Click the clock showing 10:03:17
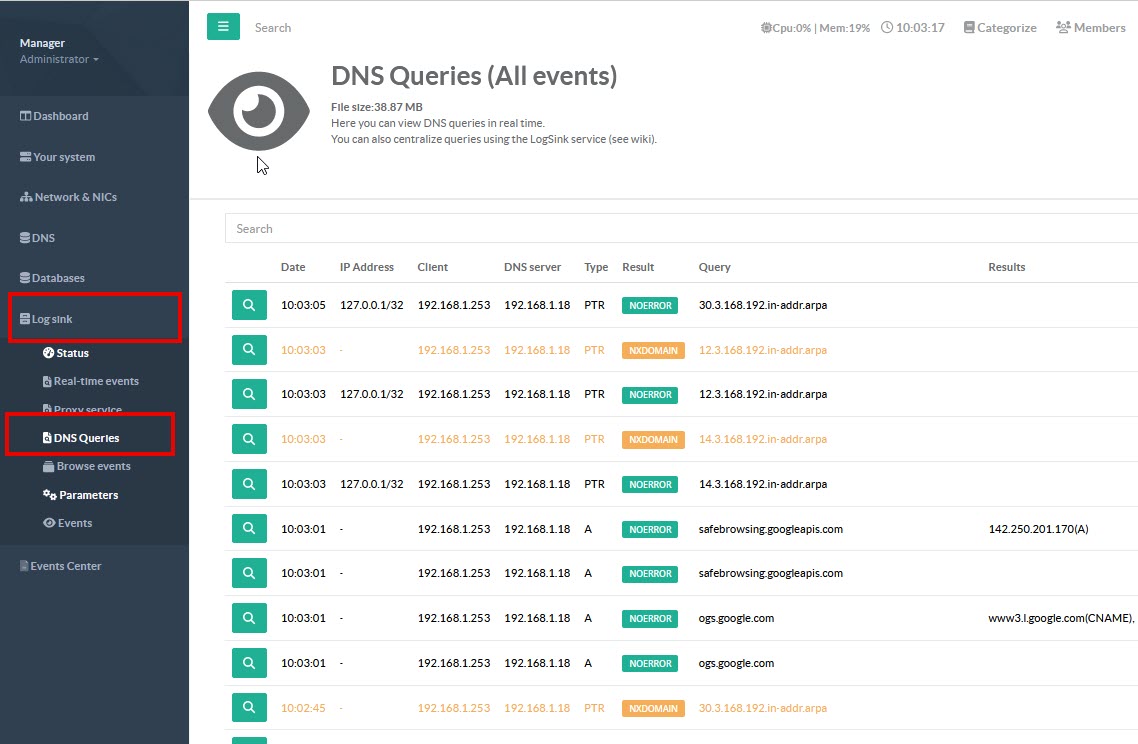This screenshot has width=1138, height=744. (912, 28)
